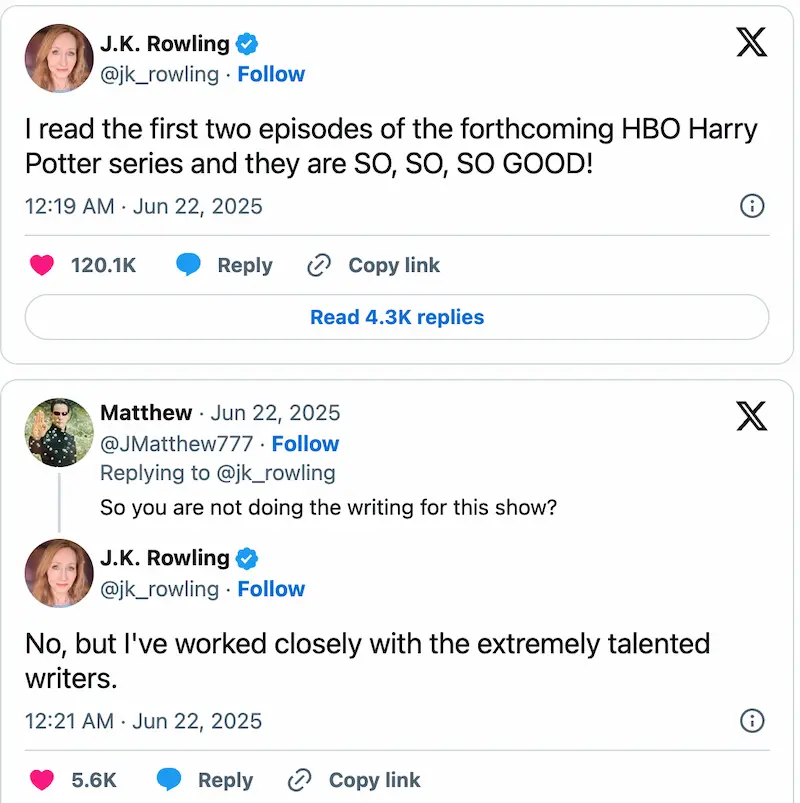Open the @jk_rowling link in "Replying to"

275,473
